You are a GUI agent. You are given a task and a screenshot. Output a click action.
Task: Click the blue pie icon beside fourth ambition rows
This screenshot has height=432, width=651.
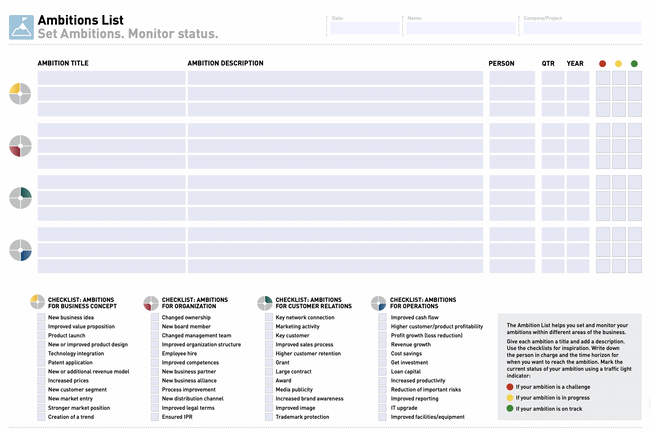tap(20, 250)
